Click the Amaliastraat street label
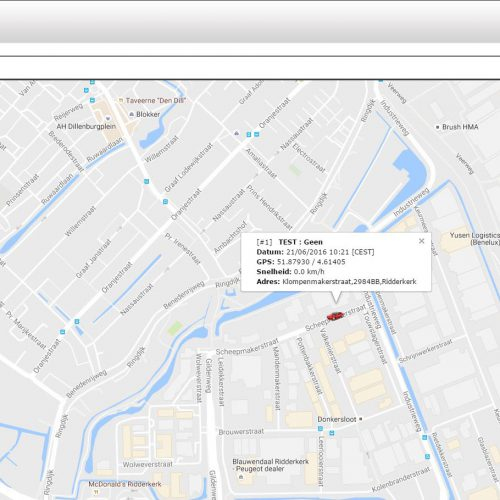 (261, 163)
